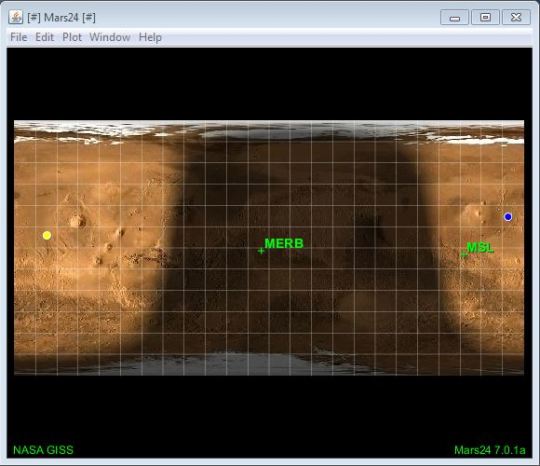540x466 pixels.
Task: Click the south polar region on map
Action: tap(269, 364)
